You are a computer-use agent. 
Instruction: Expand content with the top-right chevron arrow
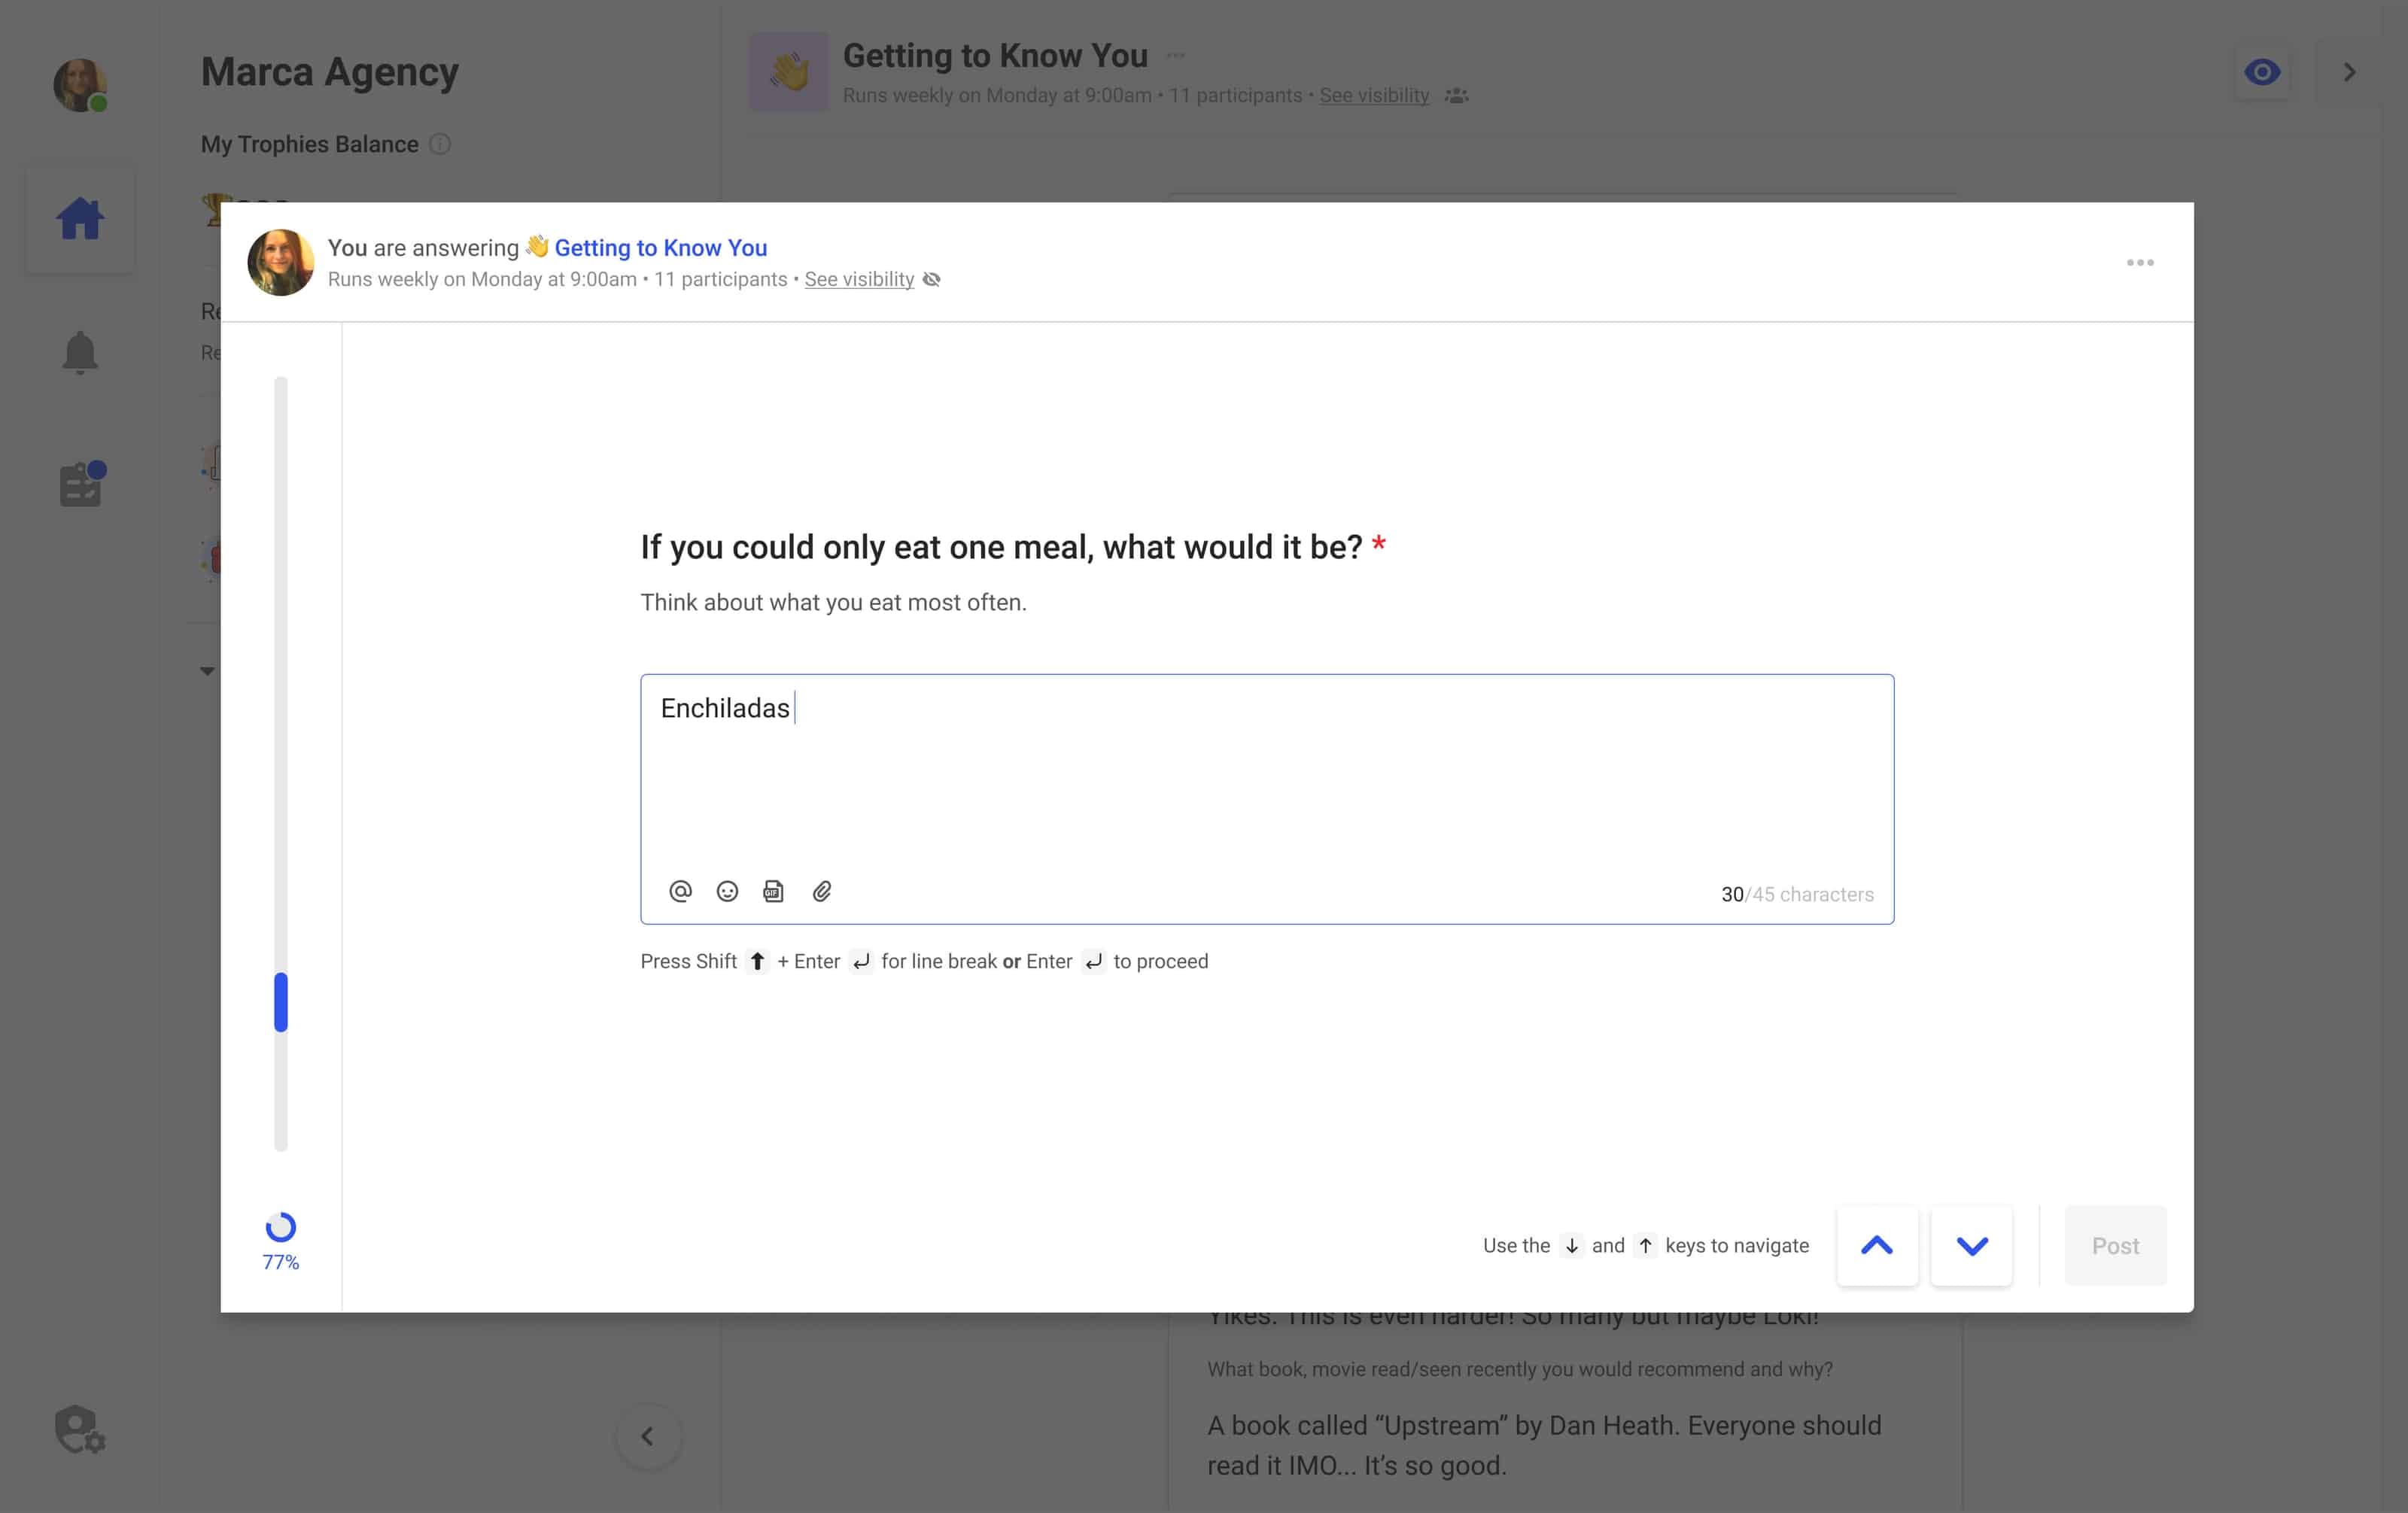click(2349, 71)
